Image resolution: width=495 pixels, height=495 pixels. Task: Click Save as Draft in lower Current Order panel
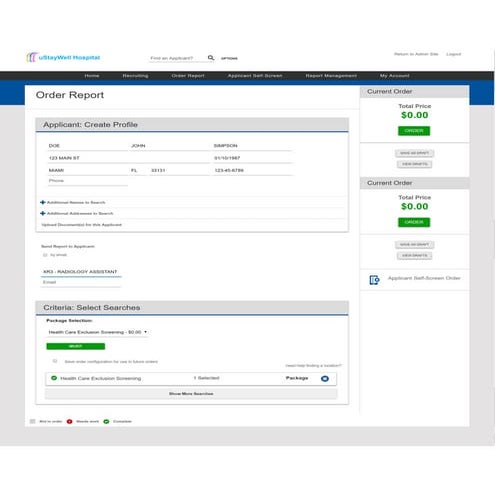414,245
